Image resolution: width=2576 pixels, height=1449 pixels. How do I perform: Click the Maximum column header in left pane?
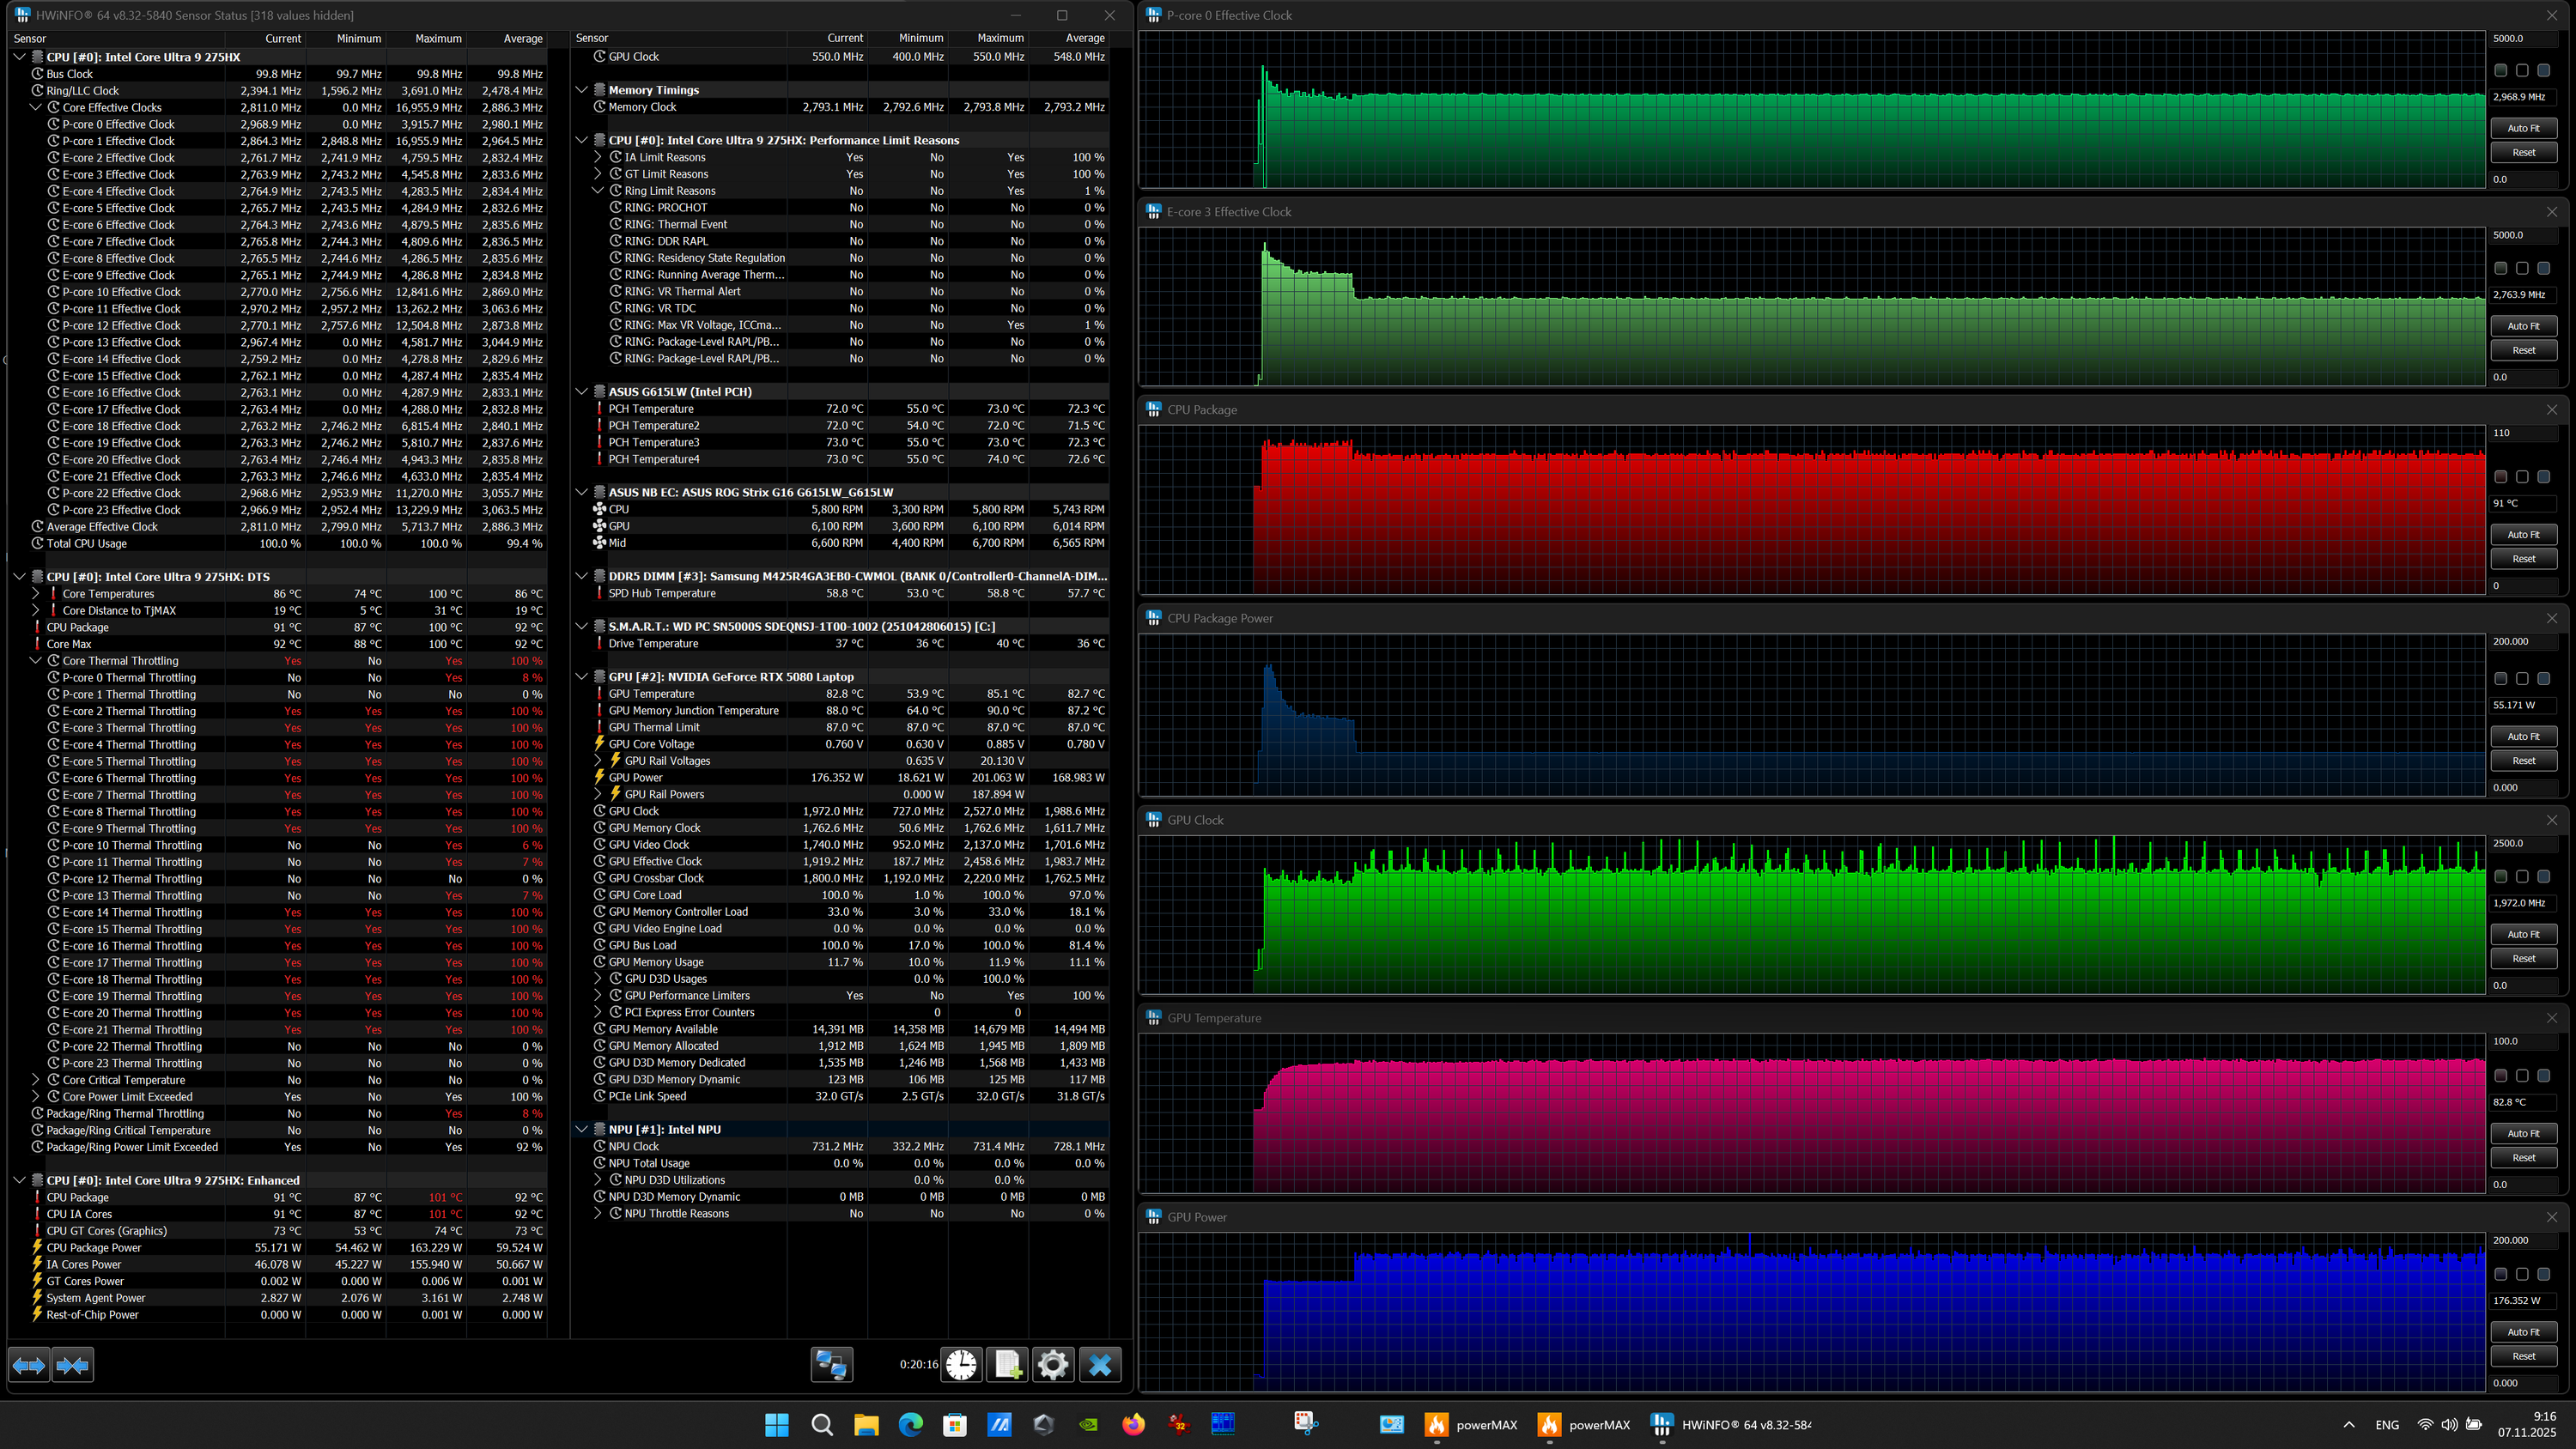[x=438, y=38]
